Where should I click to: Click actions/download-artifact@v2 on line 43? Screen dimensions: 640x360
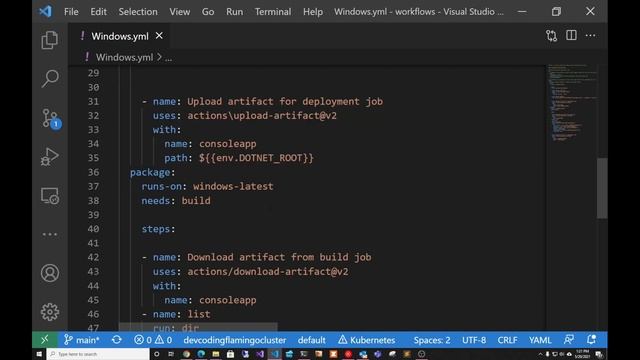click(x=268, y=271)
